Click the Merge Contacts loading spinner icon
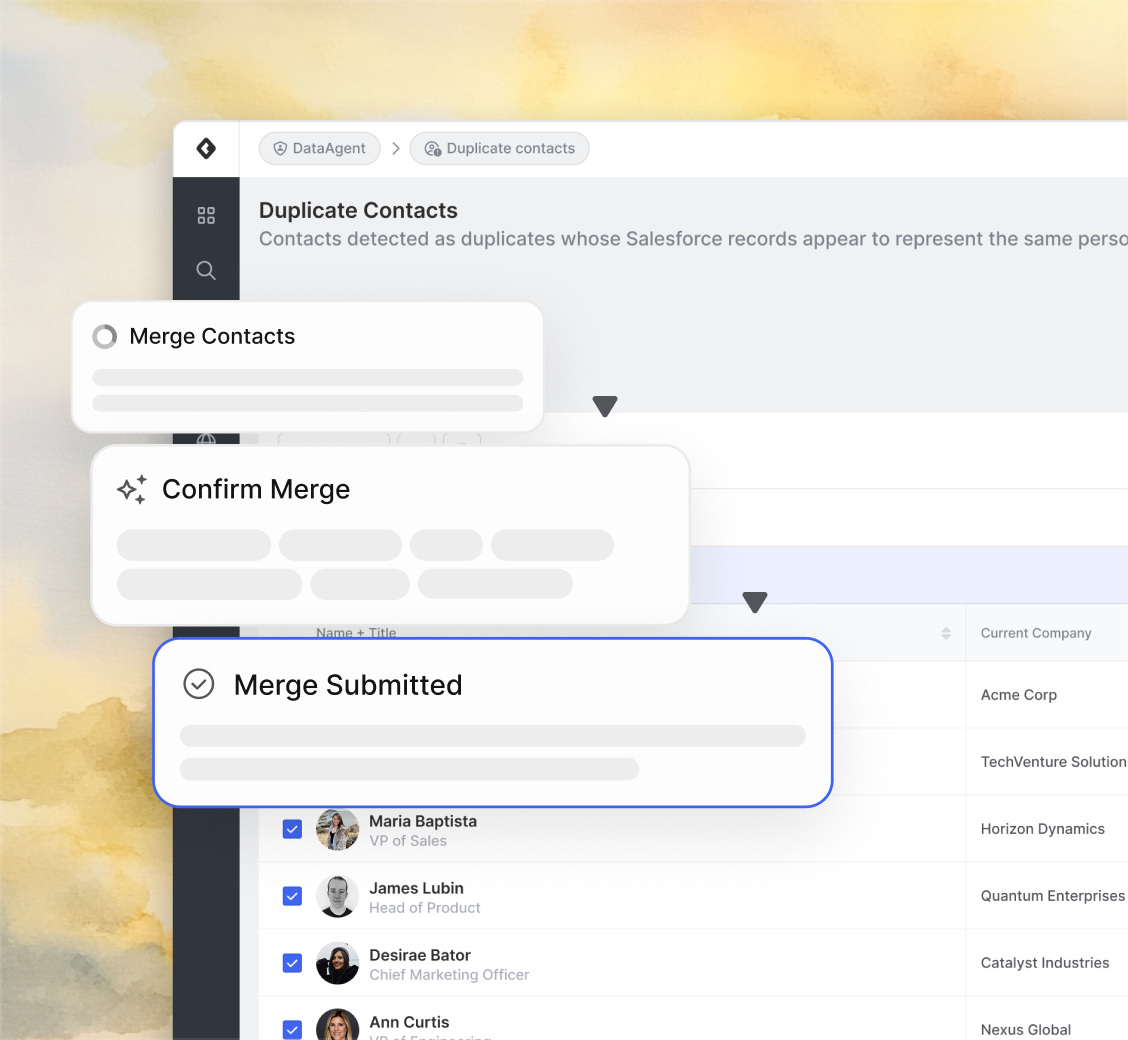Screen dimensions: 1128x1040 pos(105,336)
